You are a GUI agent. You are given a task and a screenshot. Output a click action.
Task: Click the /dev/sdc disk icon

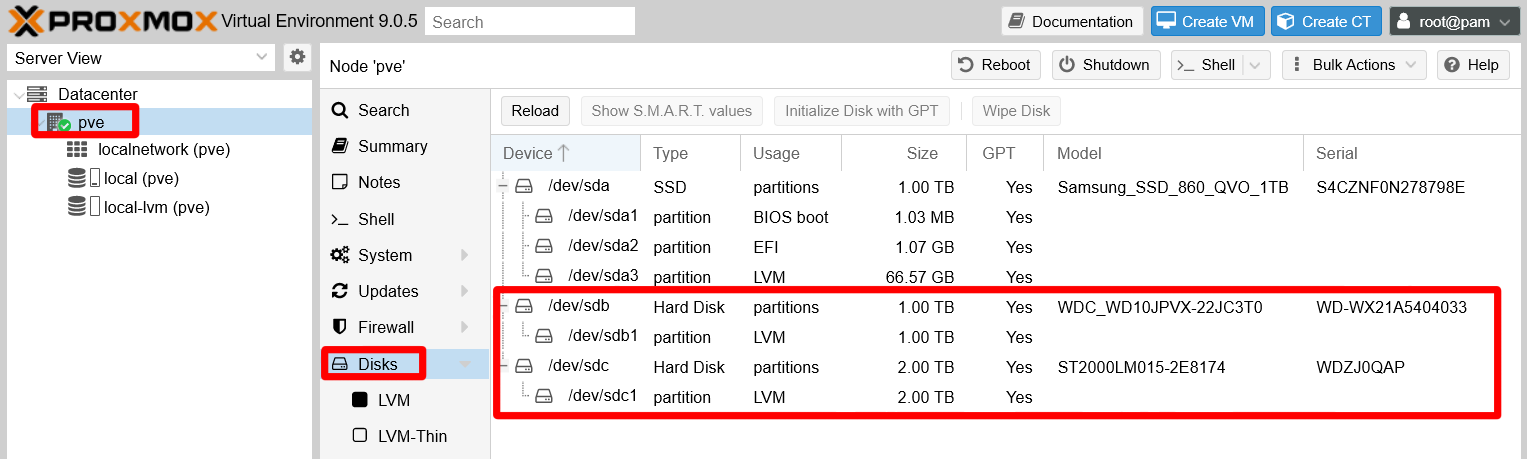coord(524,367)
